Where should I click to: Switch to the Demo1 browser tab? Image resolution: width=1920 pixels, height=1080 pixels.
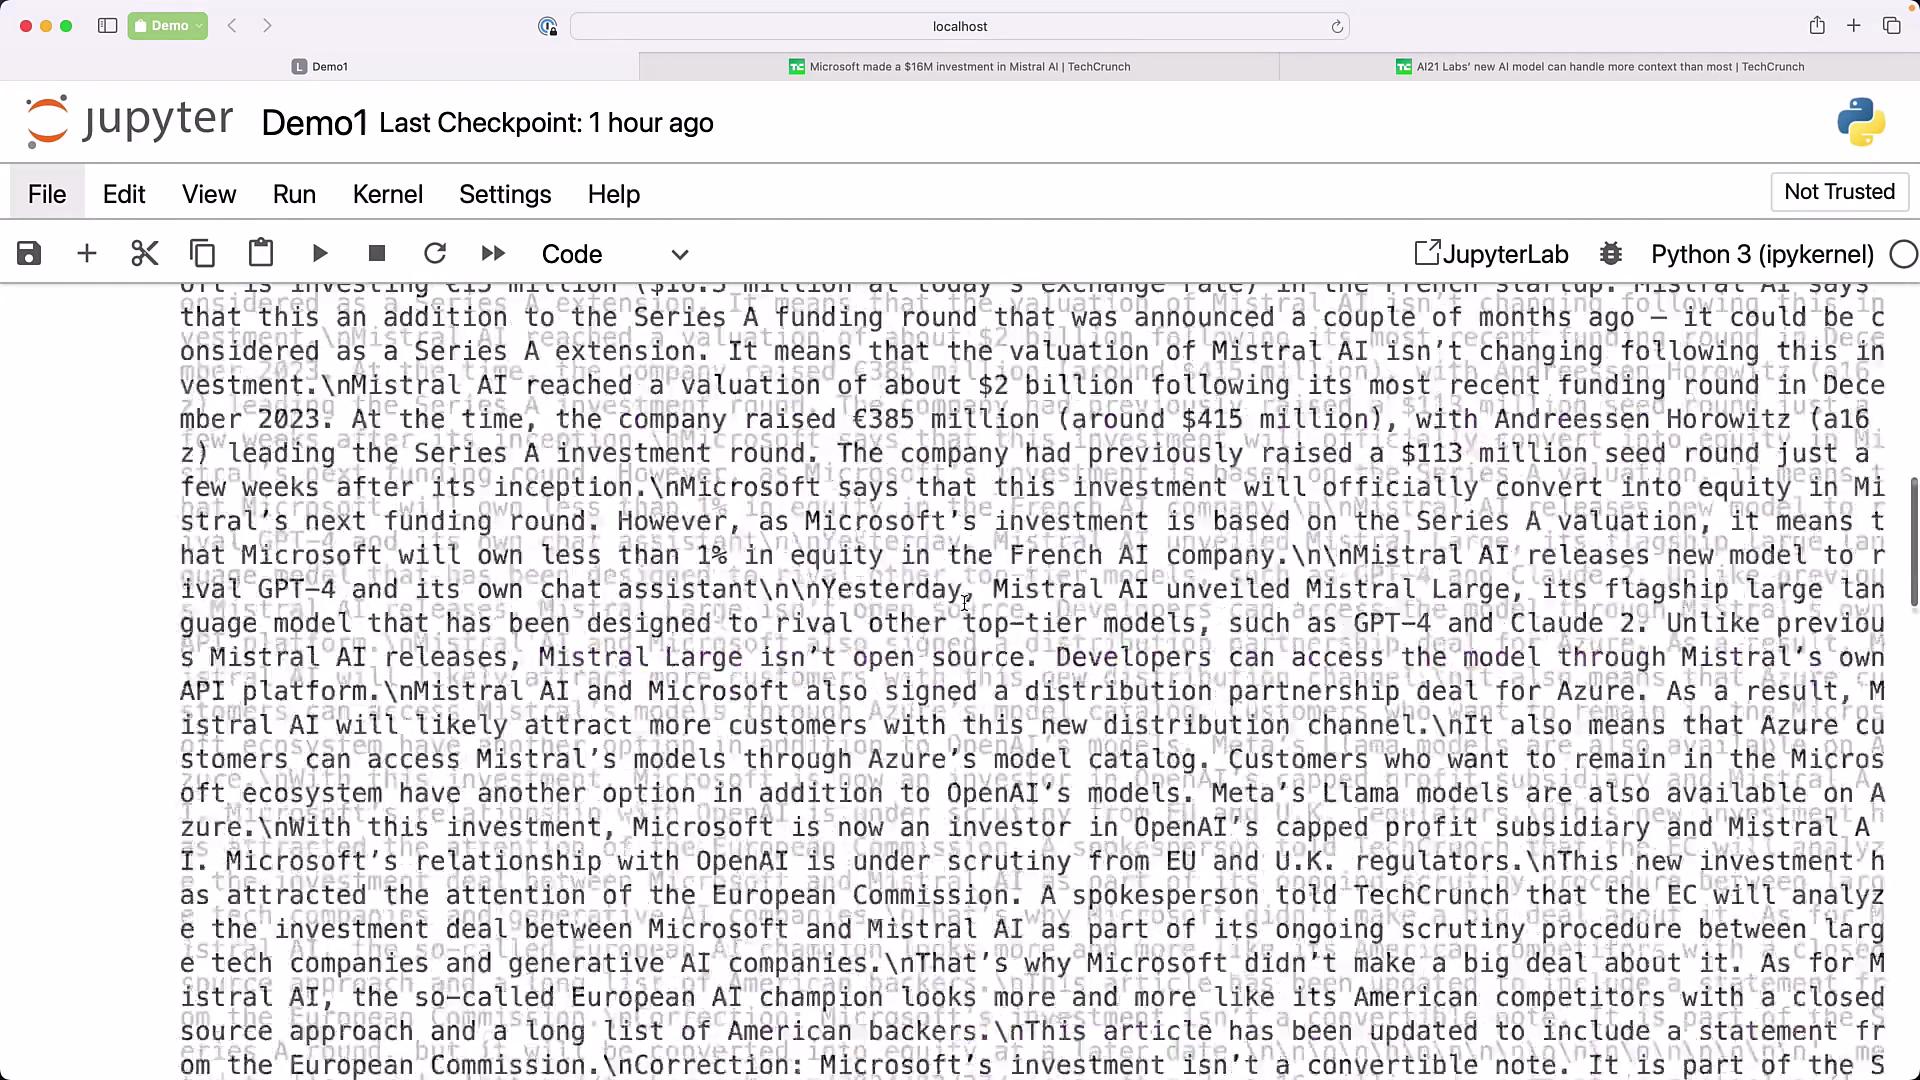(320, 67)
